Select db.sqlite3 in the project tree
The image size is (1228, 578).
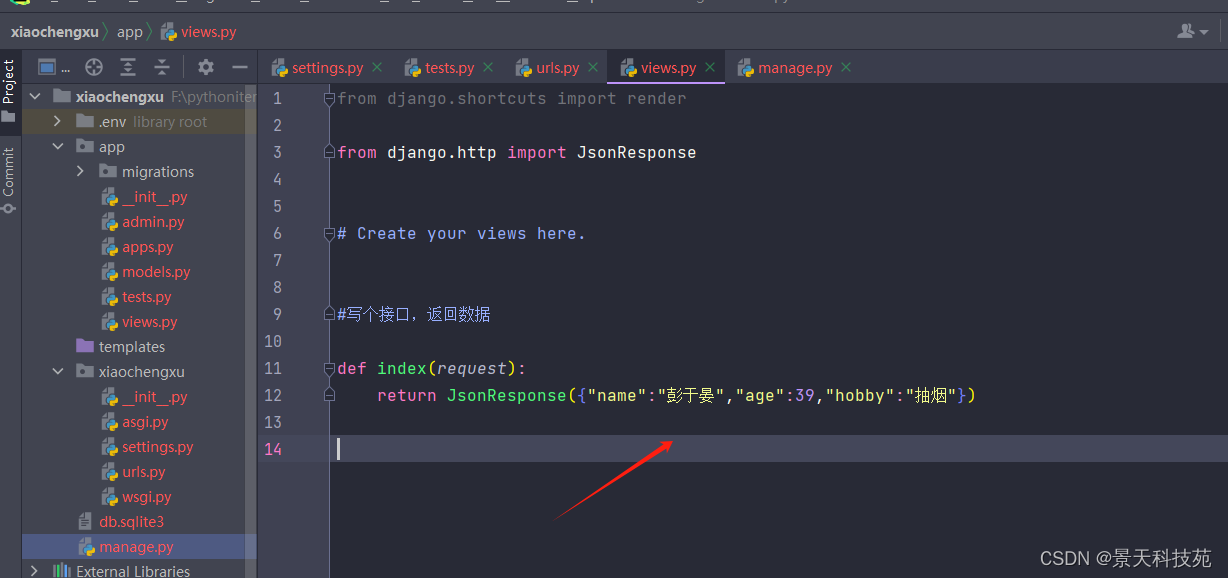coord(131,522)
